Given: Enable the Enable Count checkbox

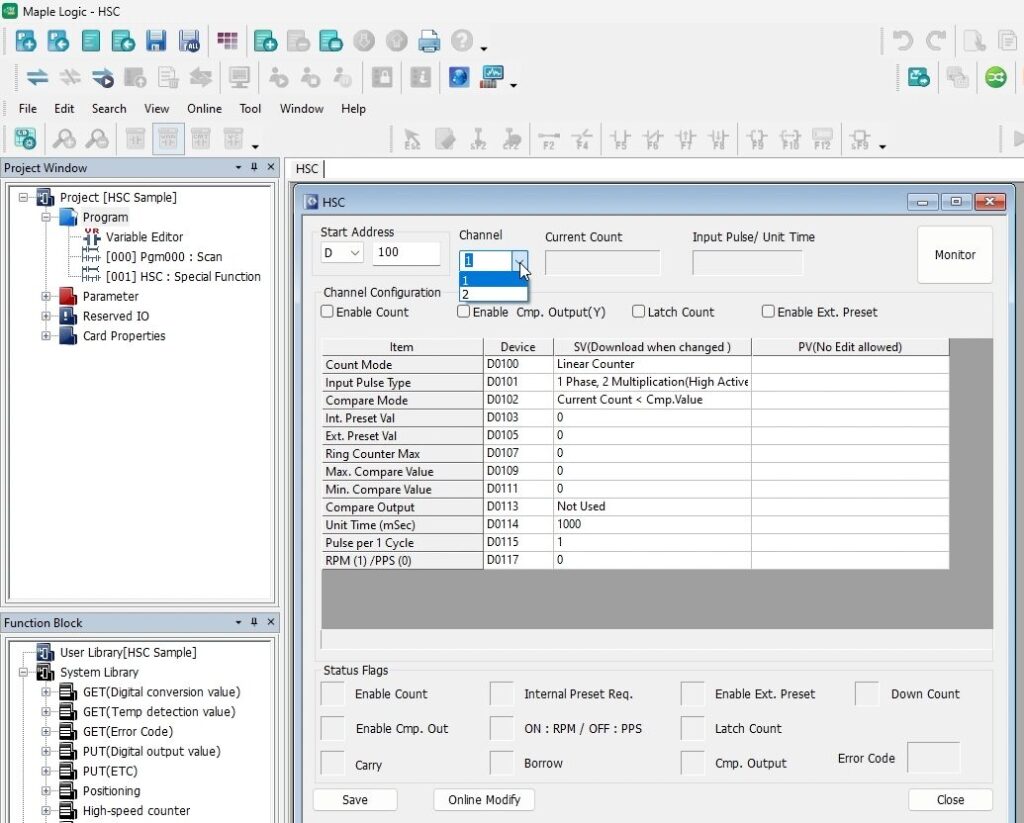Looking at the screenshot, I should [x=327, y=312].
